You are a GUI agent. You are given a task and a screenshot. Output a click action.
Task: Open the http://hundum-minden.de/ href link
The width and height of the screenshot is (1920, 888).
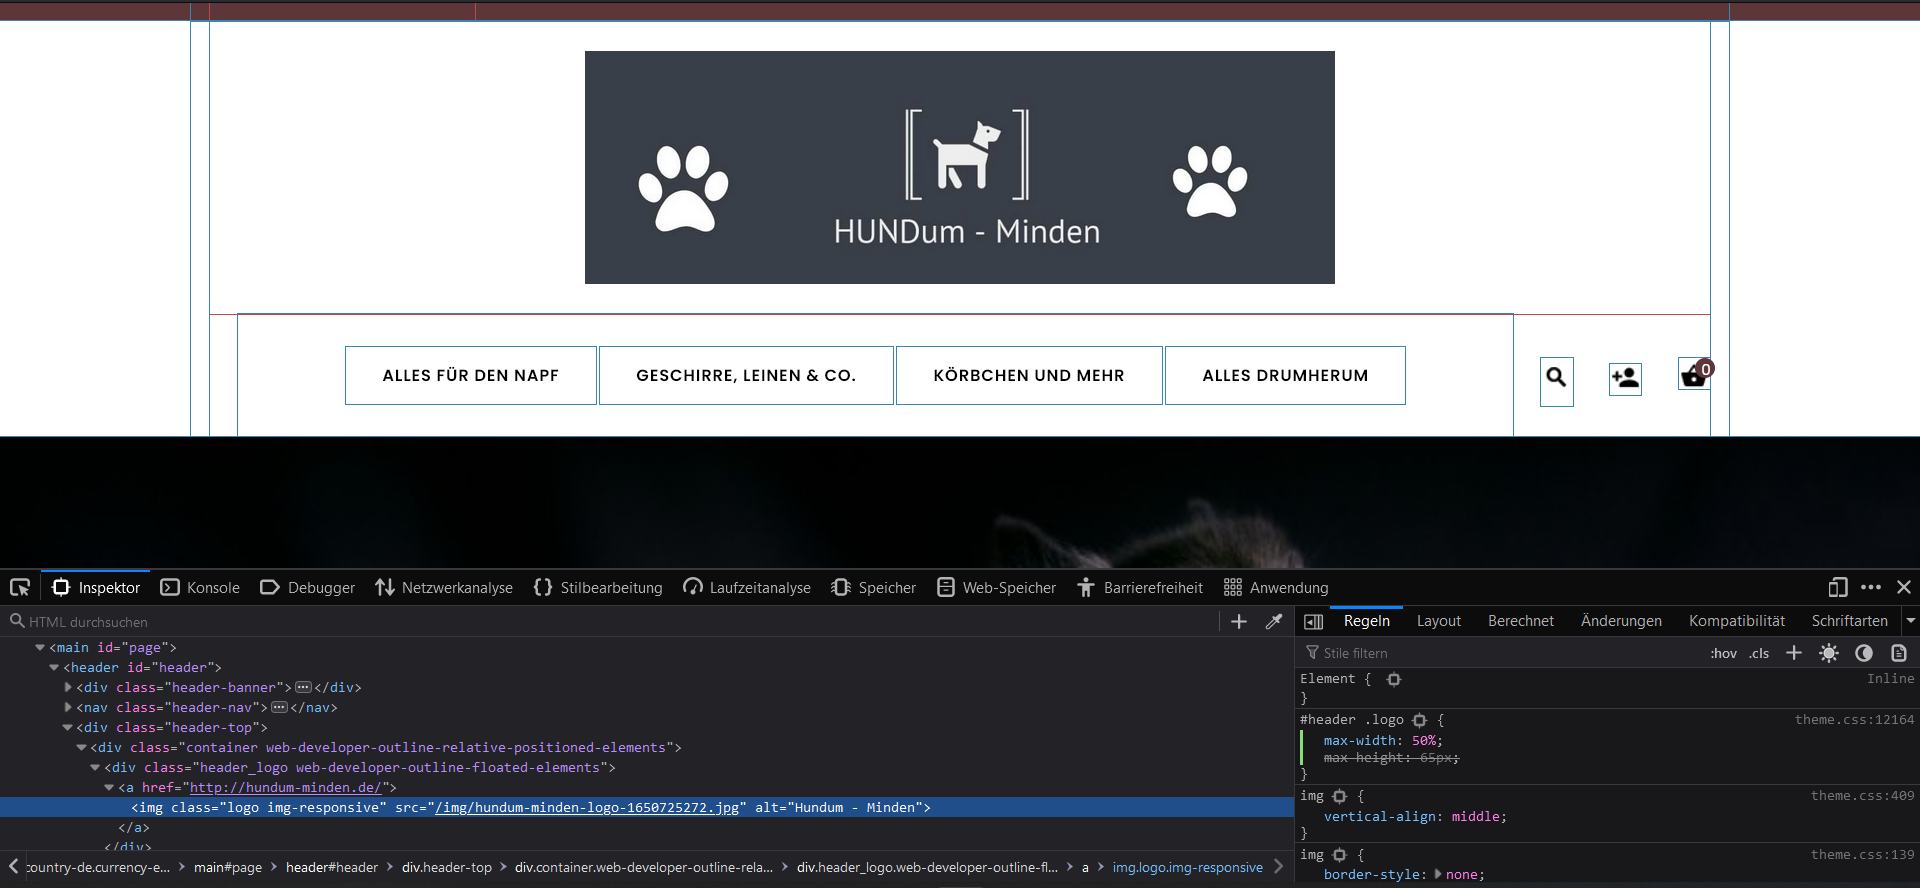(285, 788)
